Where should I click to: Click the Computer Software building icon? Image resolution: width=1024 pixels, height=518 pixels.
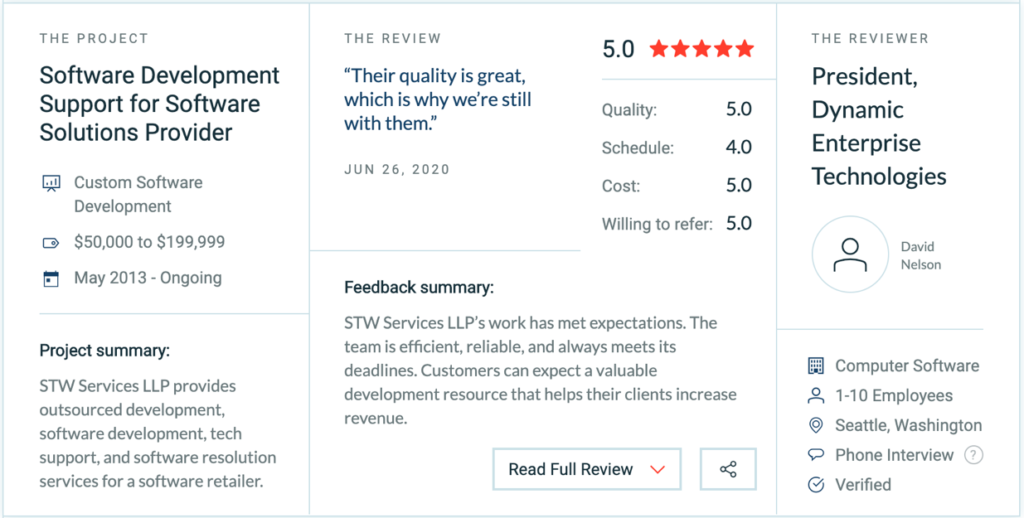tap(816, 366)
